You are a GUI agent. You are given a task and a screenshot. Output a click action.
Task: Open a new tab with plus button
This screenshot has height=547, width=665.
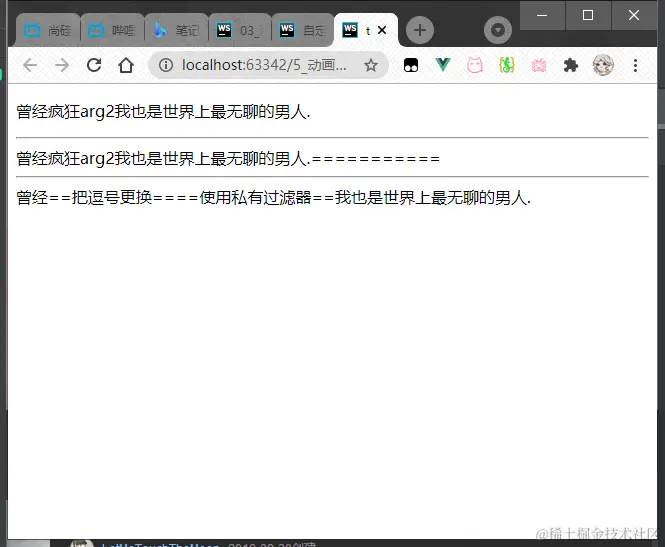pyautogui.click(x=420, y=30)
